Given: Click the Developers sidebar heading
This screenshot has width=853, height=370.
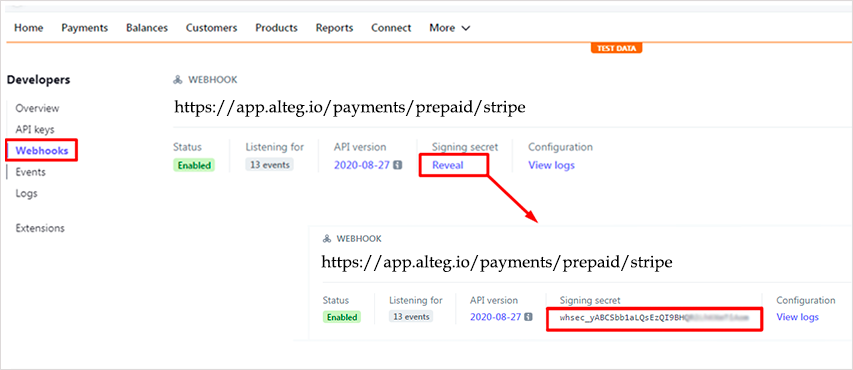Looking at the screenshot, I should pos(39,80).
